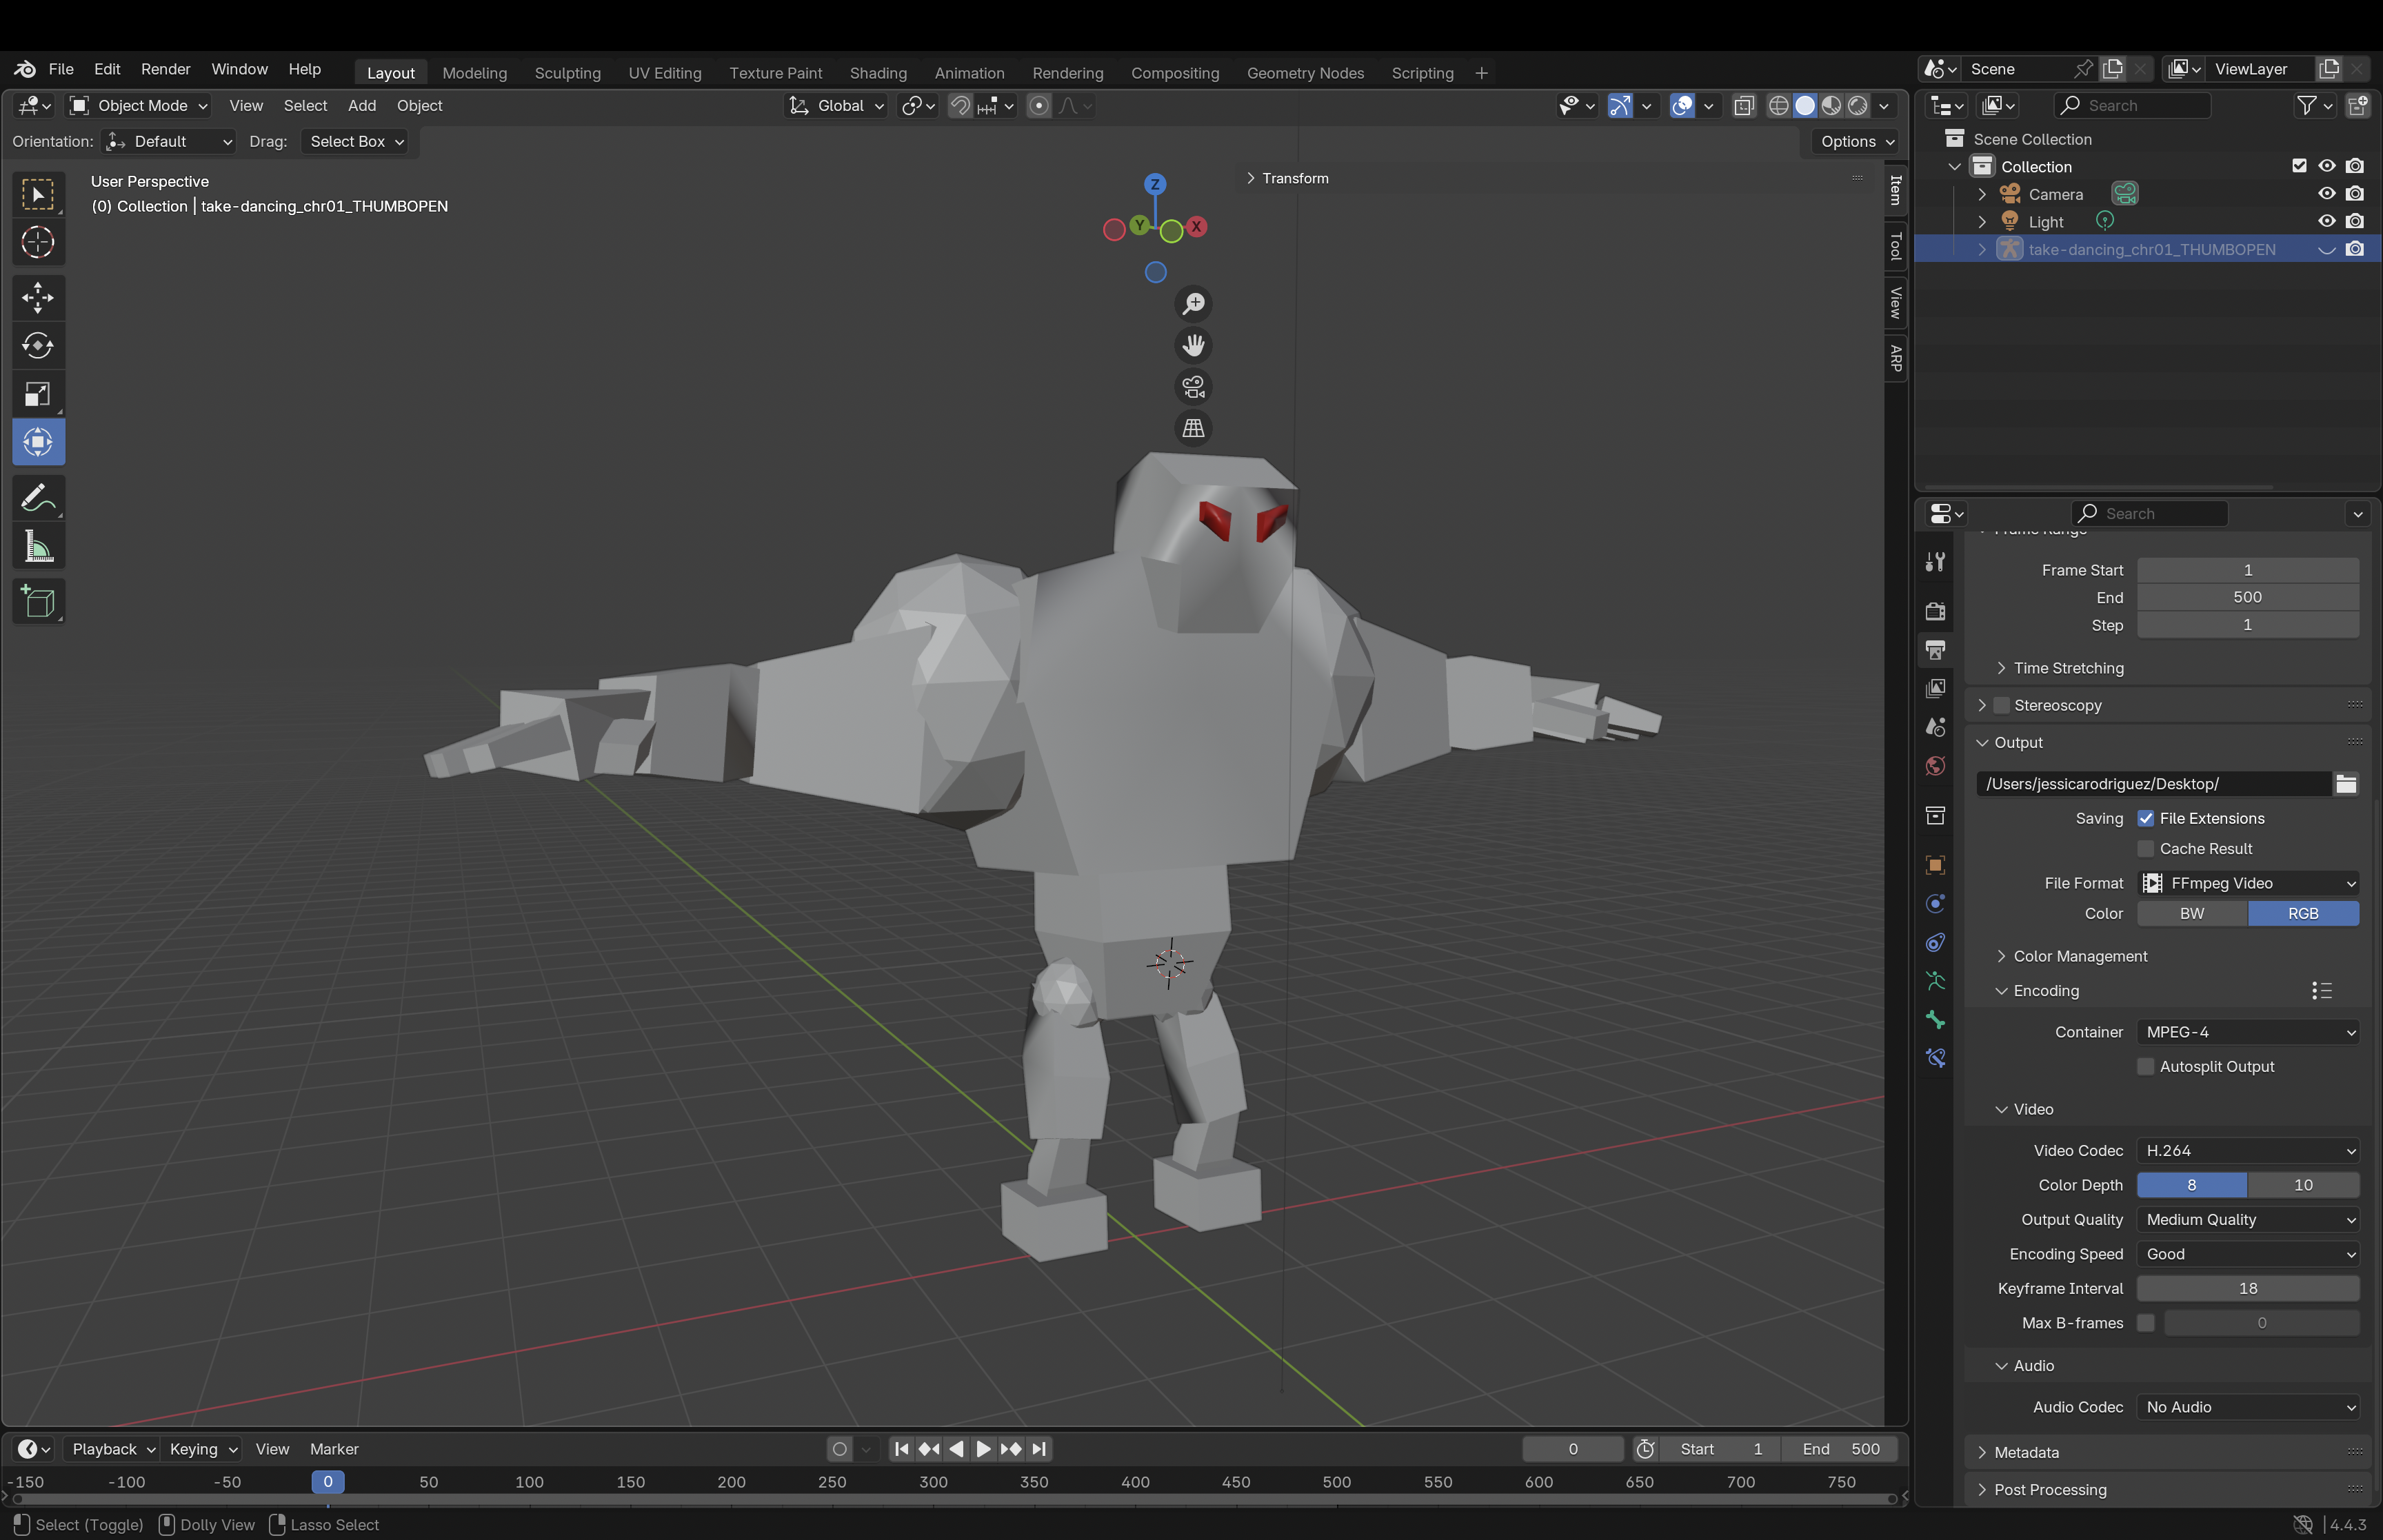The width and height of the screenshot is (2383, 1540).
Task: Open the Encoding Speed dropdown
Action: click(x=2248, y=1254)
